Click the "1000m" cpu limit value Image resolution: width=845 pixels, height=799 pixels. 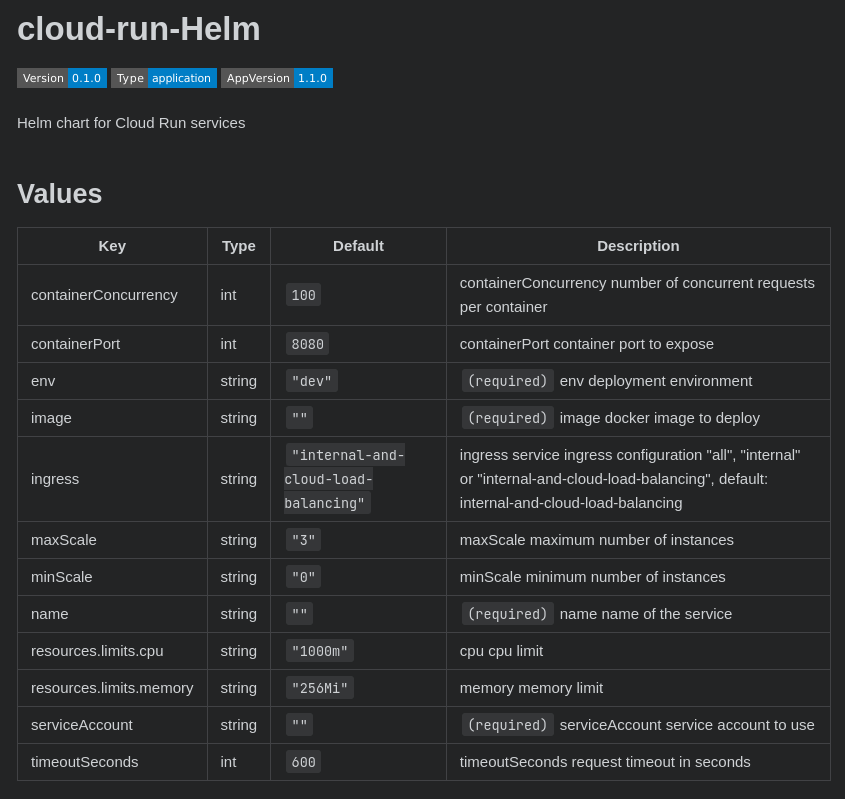click(x=319, y=651)
